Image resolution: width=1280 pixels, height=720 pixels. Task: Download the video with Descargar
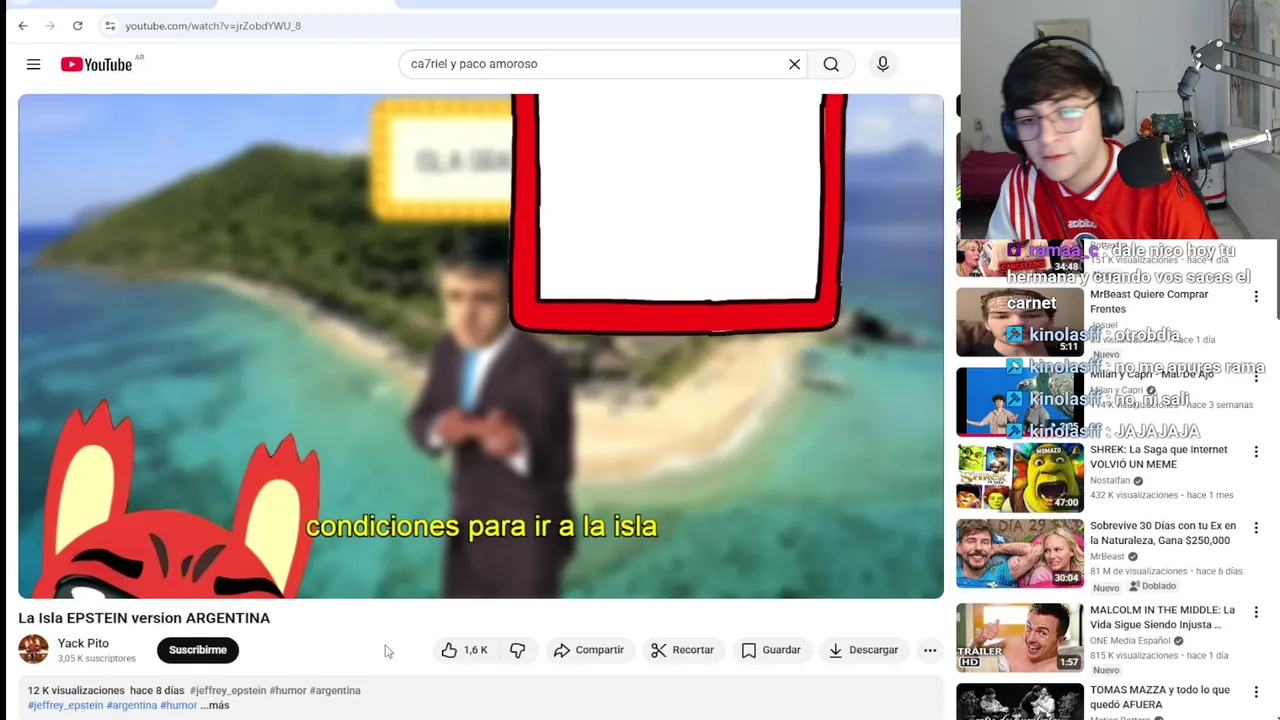tap(864, 650)
